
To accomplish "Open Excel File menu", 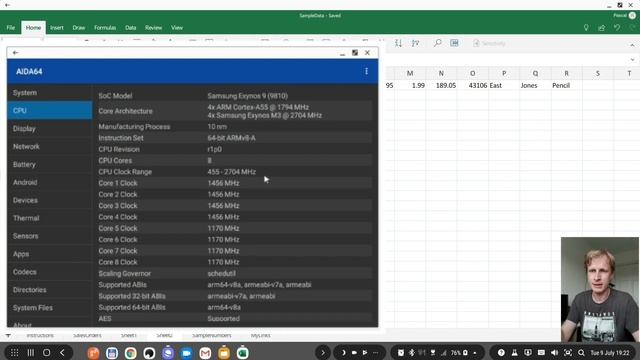I will 11,28.
